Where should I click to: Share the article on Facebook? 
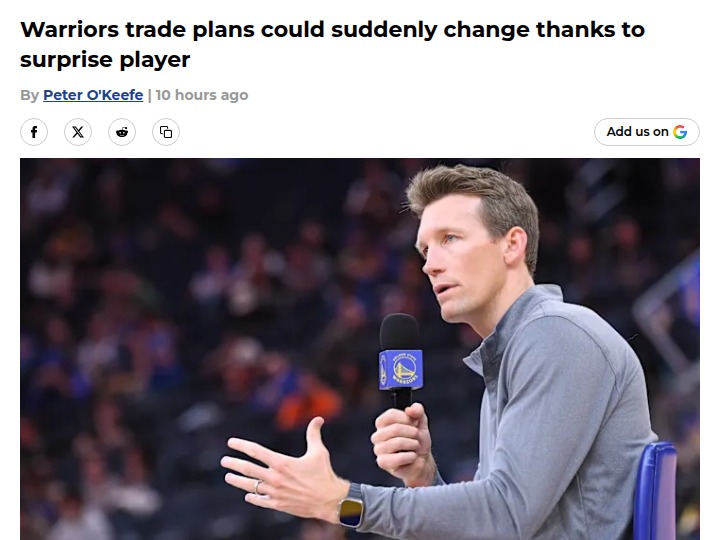(34, 132)
